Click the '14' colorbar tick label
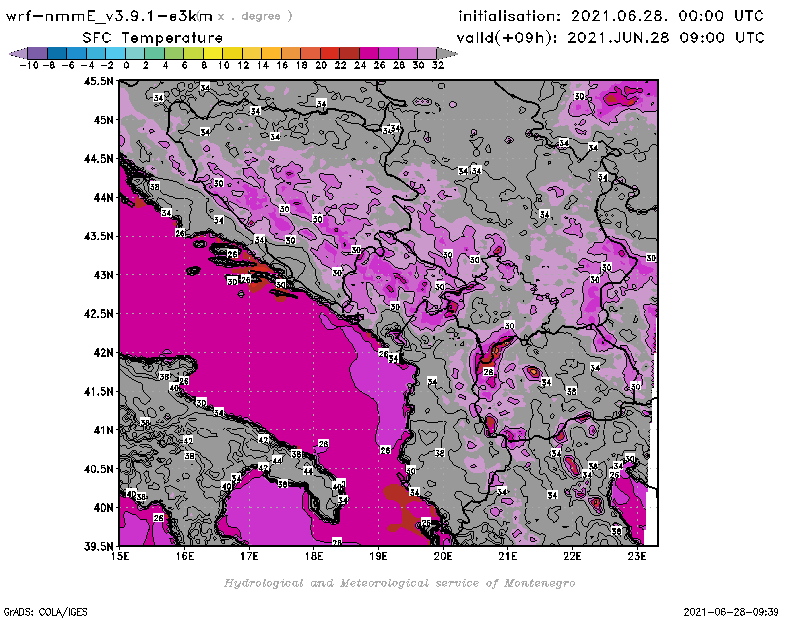The width and height of the screenshot is (800, 618). click(x=262, y=65)
